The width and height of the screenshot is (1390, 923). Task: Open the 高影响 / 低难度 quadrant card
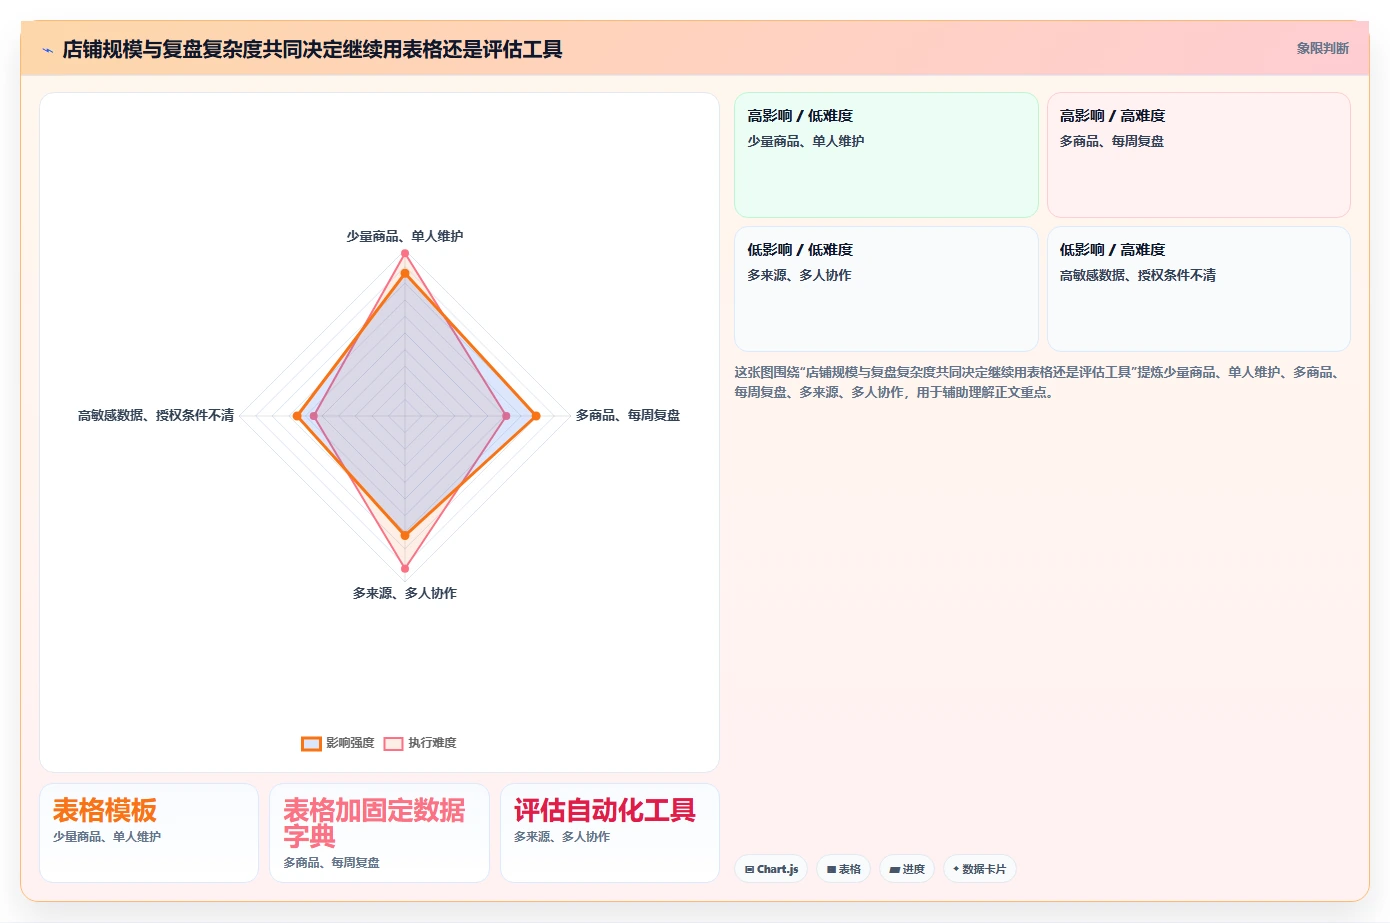pyautogui.click(x=886, y=155)
